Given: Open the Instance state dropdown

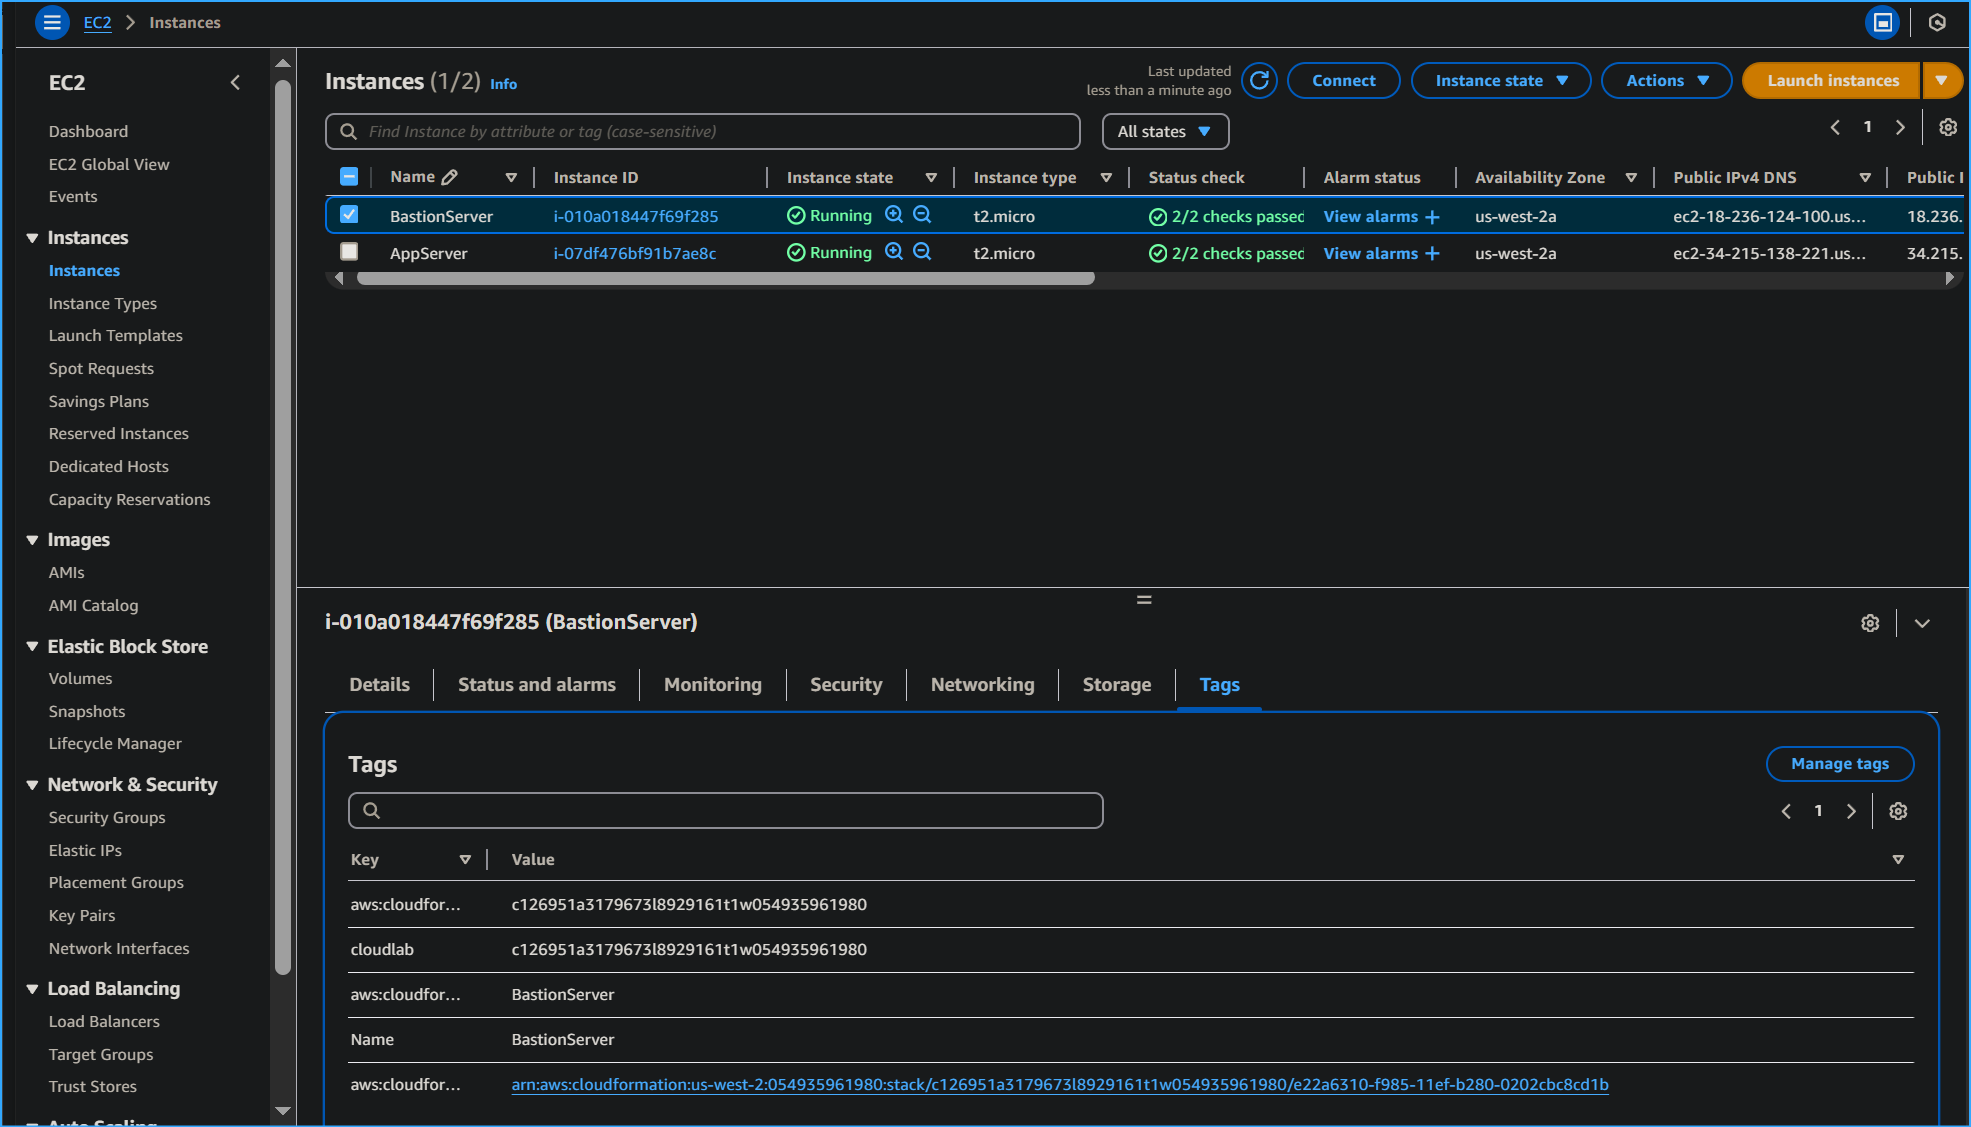Looking at the screenshot, I should 1500,80.
